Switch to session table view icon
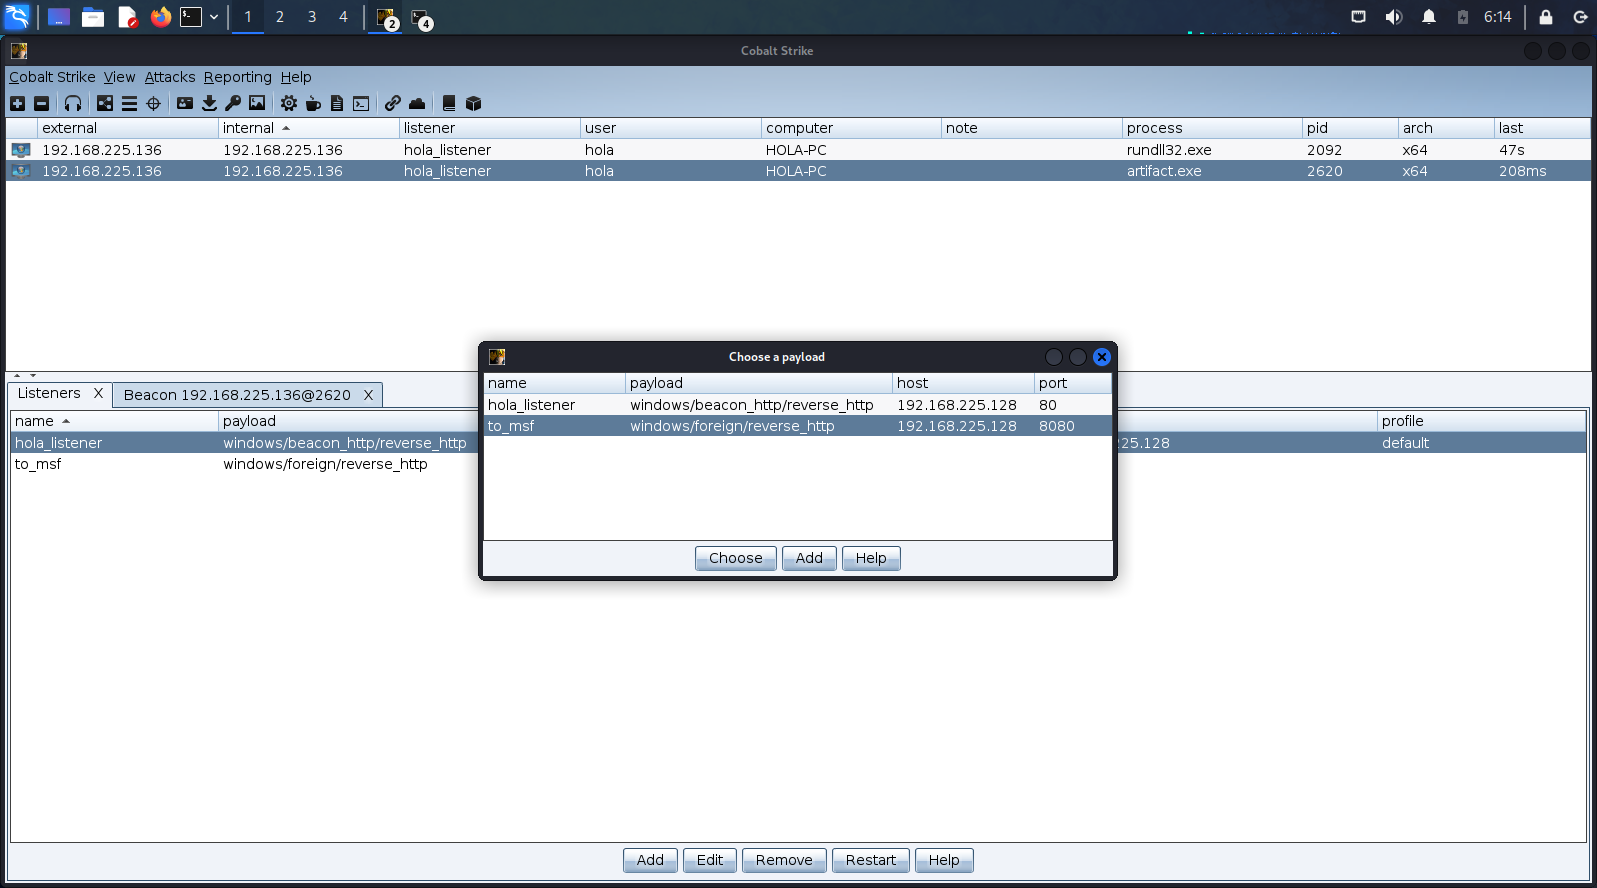 [x=129, y=103]
